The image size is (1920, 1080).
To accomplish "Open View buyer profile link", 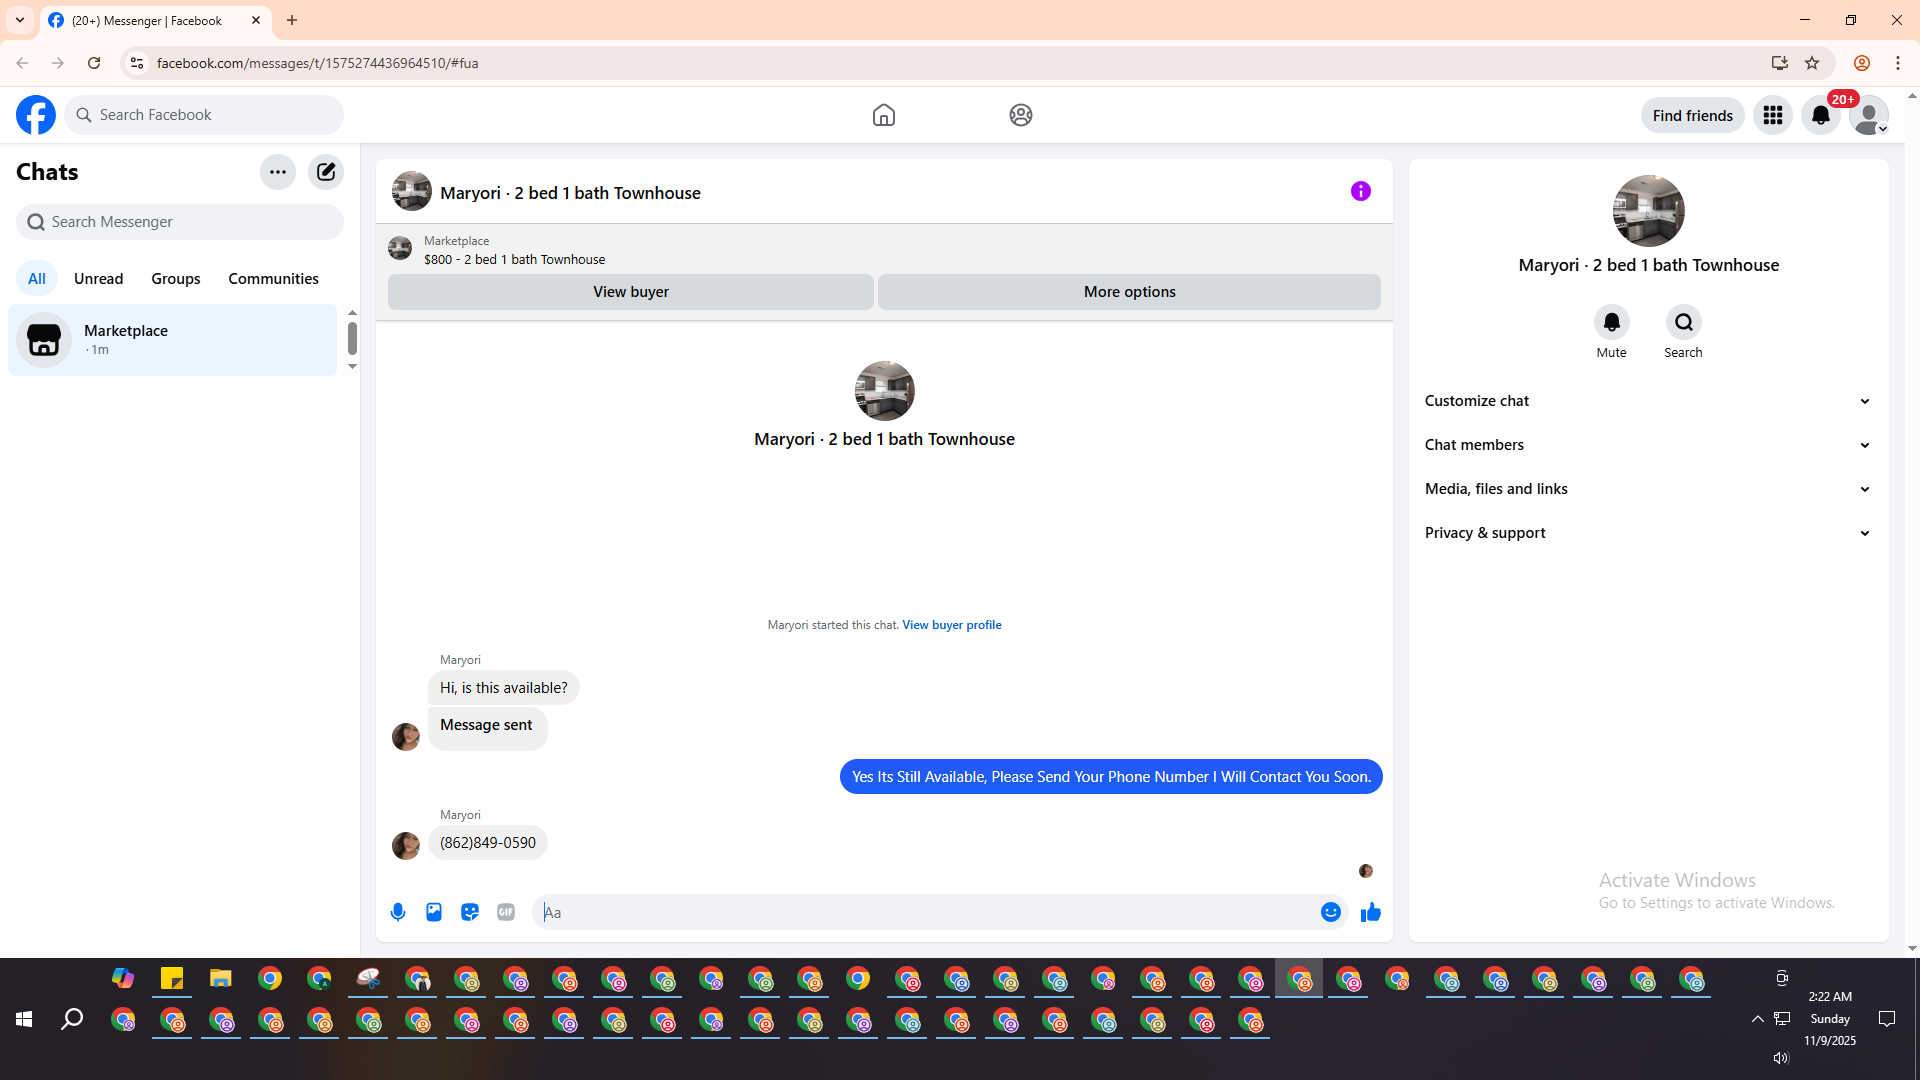I will 951,625.
